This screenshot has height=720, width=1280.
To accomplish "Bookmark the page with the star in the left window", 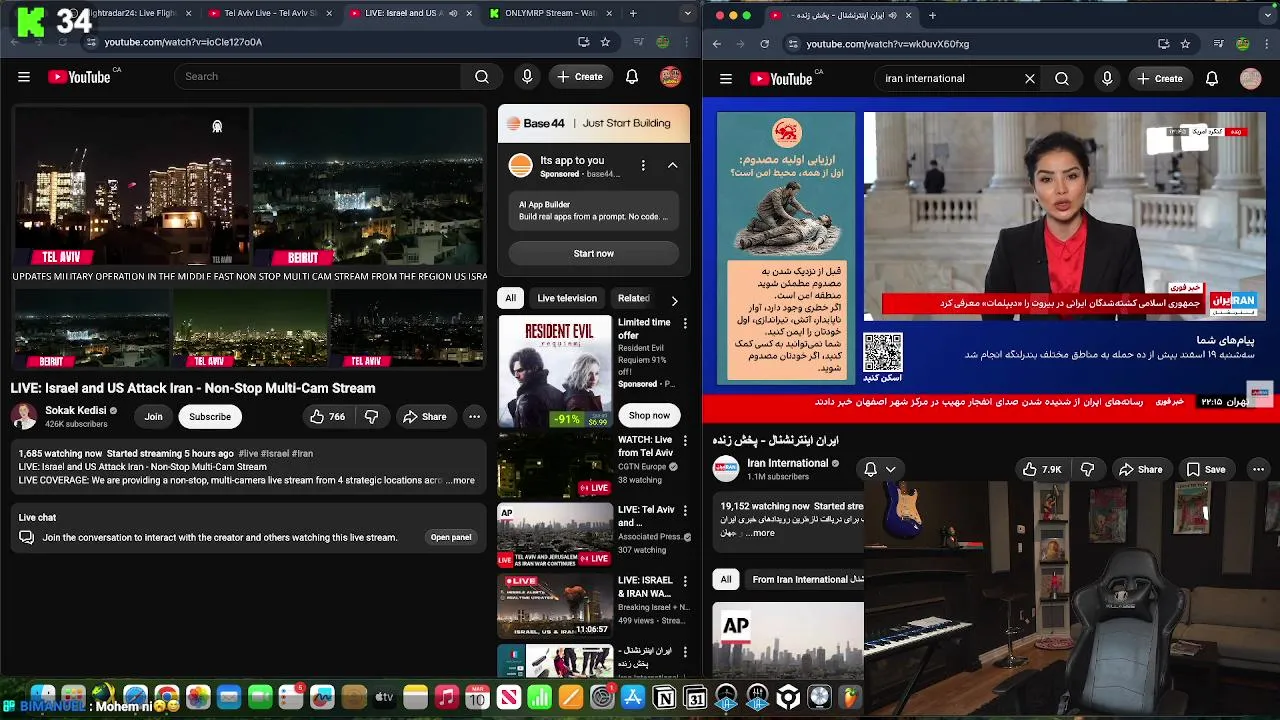I will coord(605,42).
